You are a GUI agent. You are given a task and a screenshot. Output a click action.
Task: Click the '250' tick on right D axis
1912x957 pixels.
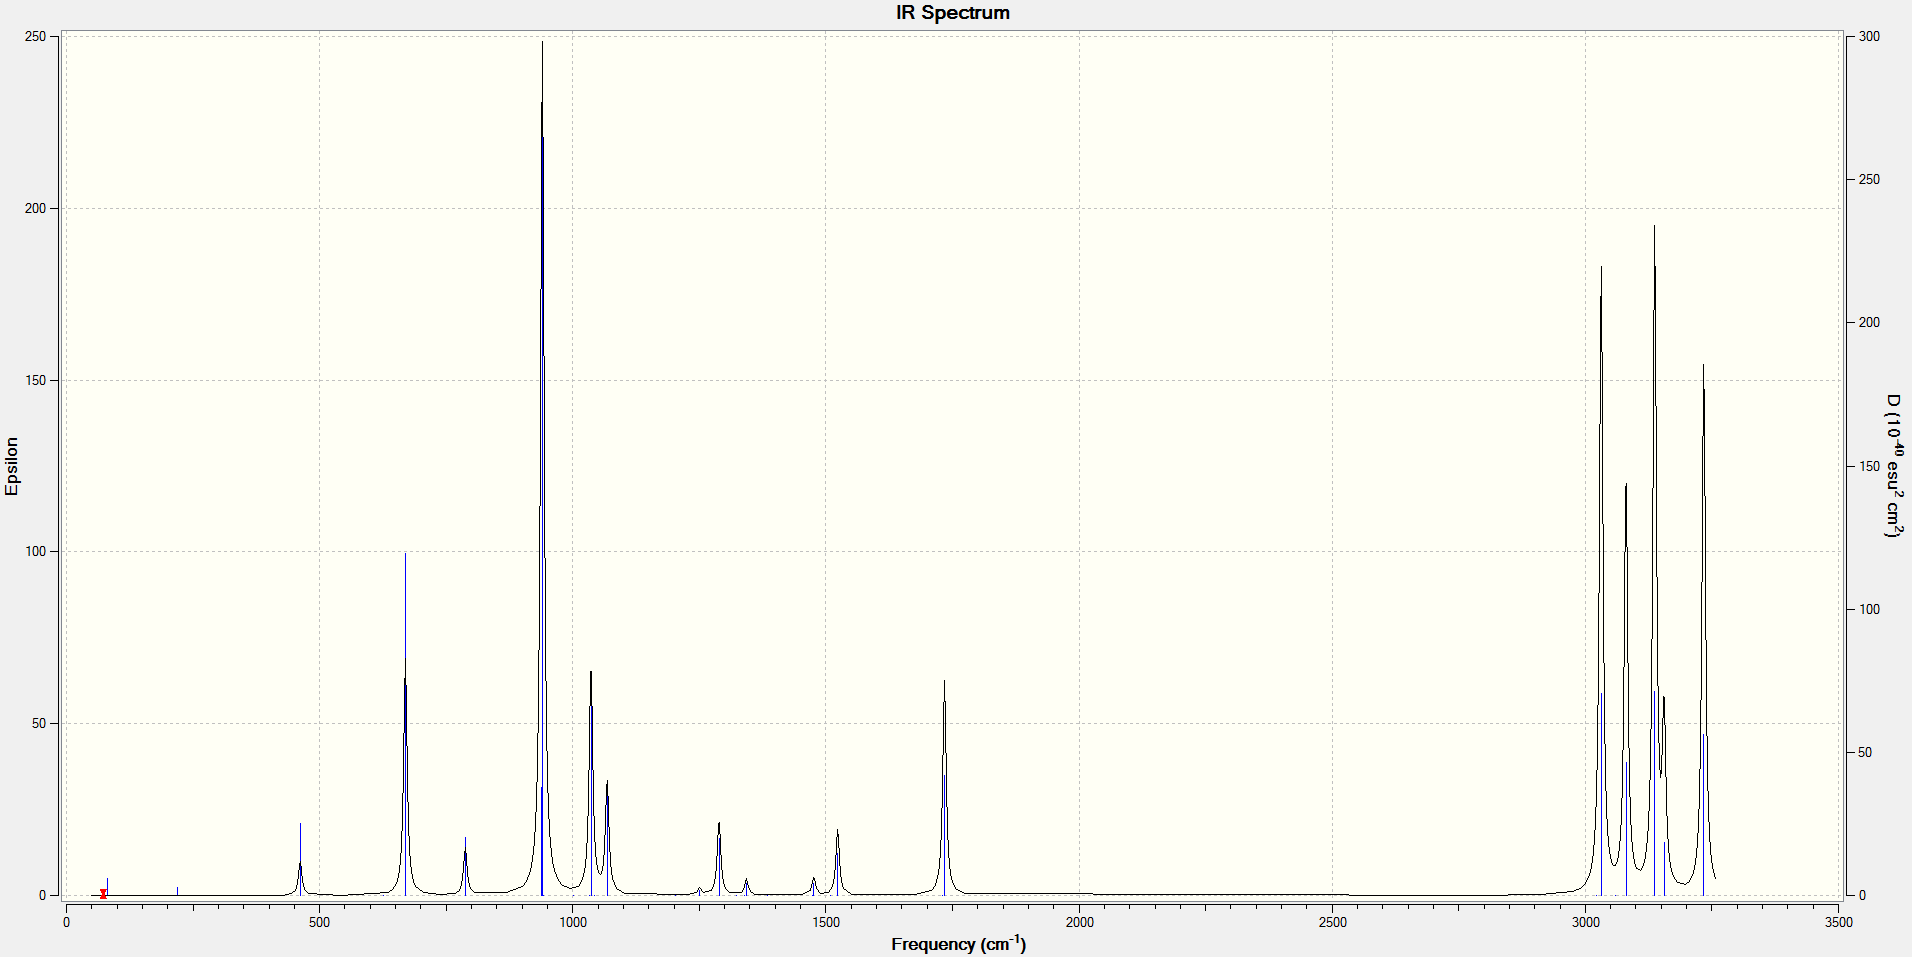pos(1869,179)
